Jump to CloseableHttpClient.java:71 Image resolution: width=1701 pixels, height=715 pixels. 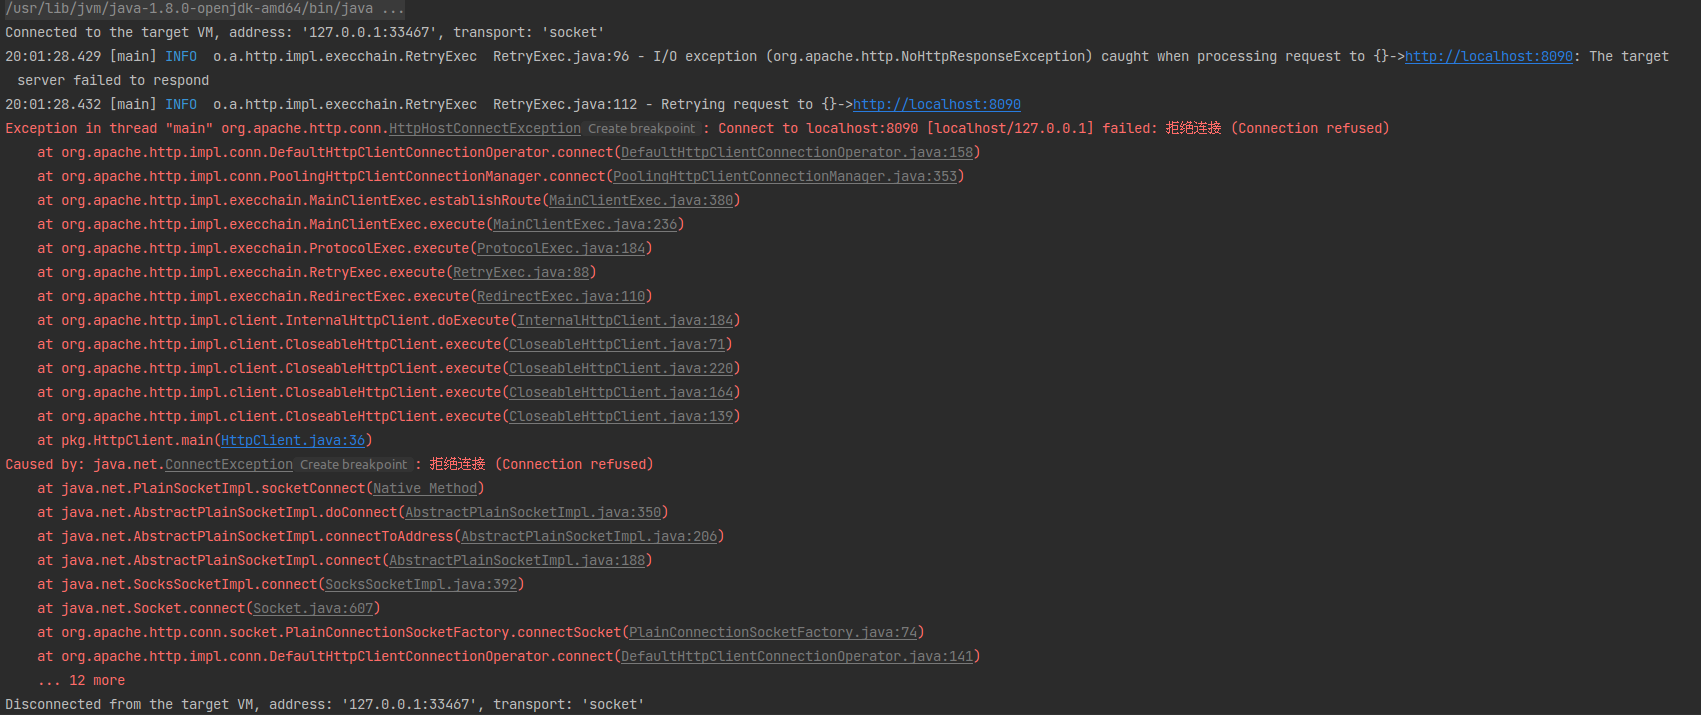(x=617, y=344)
